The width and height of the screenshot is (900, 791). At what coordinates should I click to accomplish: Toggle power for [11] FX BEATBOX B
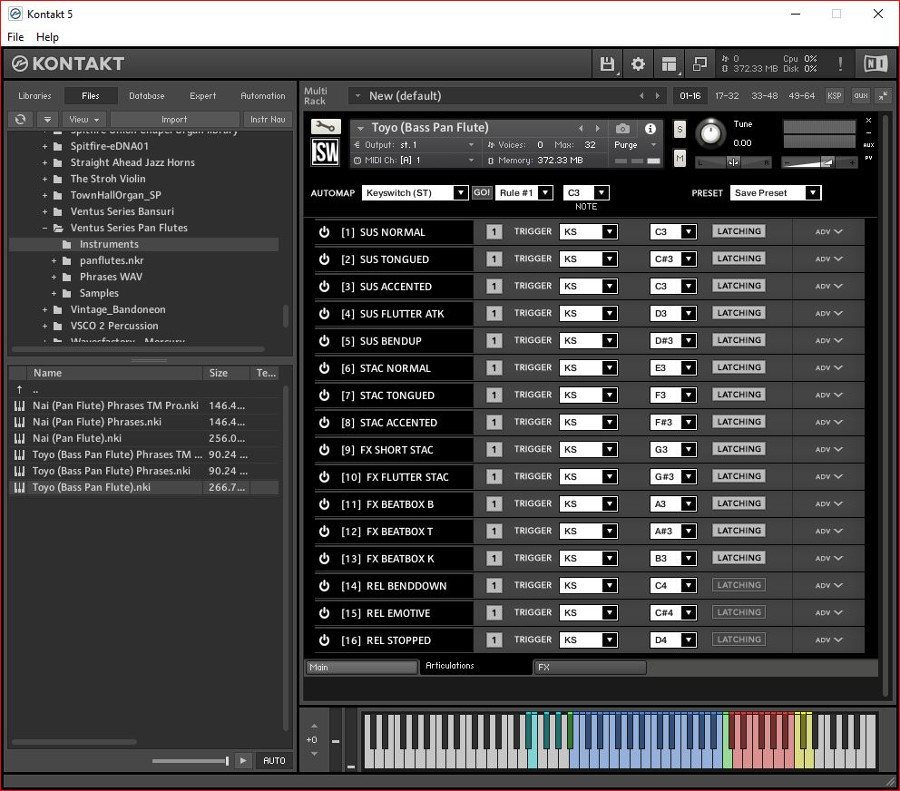tap(324, 504)
